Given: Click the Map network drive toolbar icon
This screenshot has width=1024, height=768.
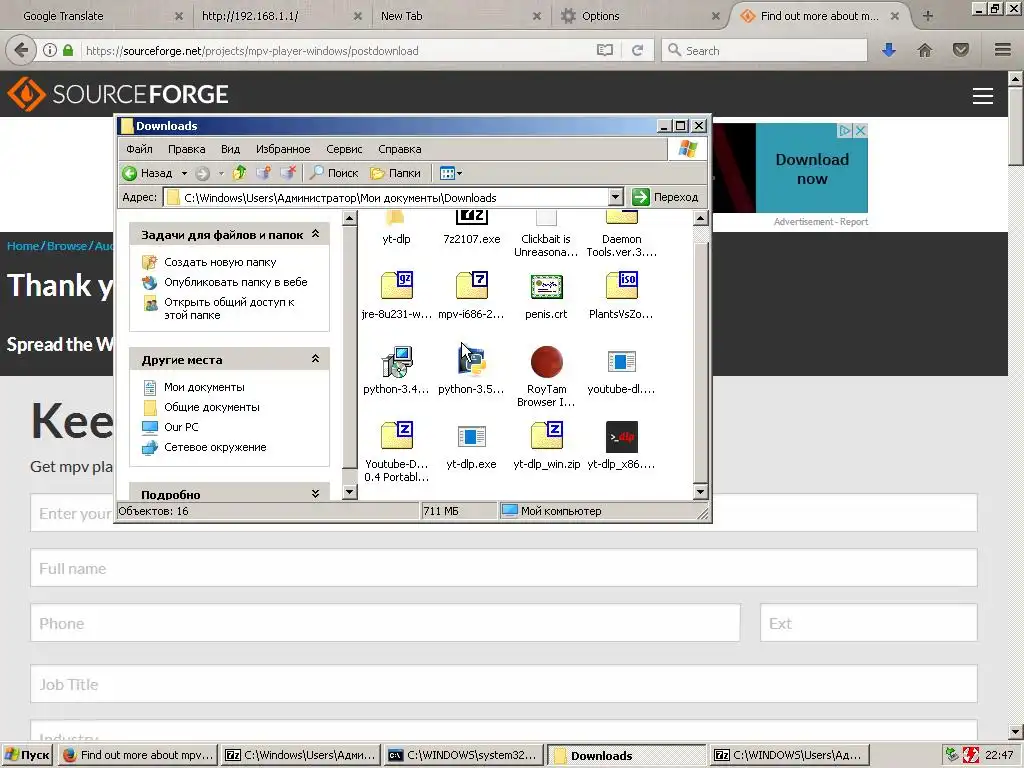Looking at the screenshot, I should (263, 173).
